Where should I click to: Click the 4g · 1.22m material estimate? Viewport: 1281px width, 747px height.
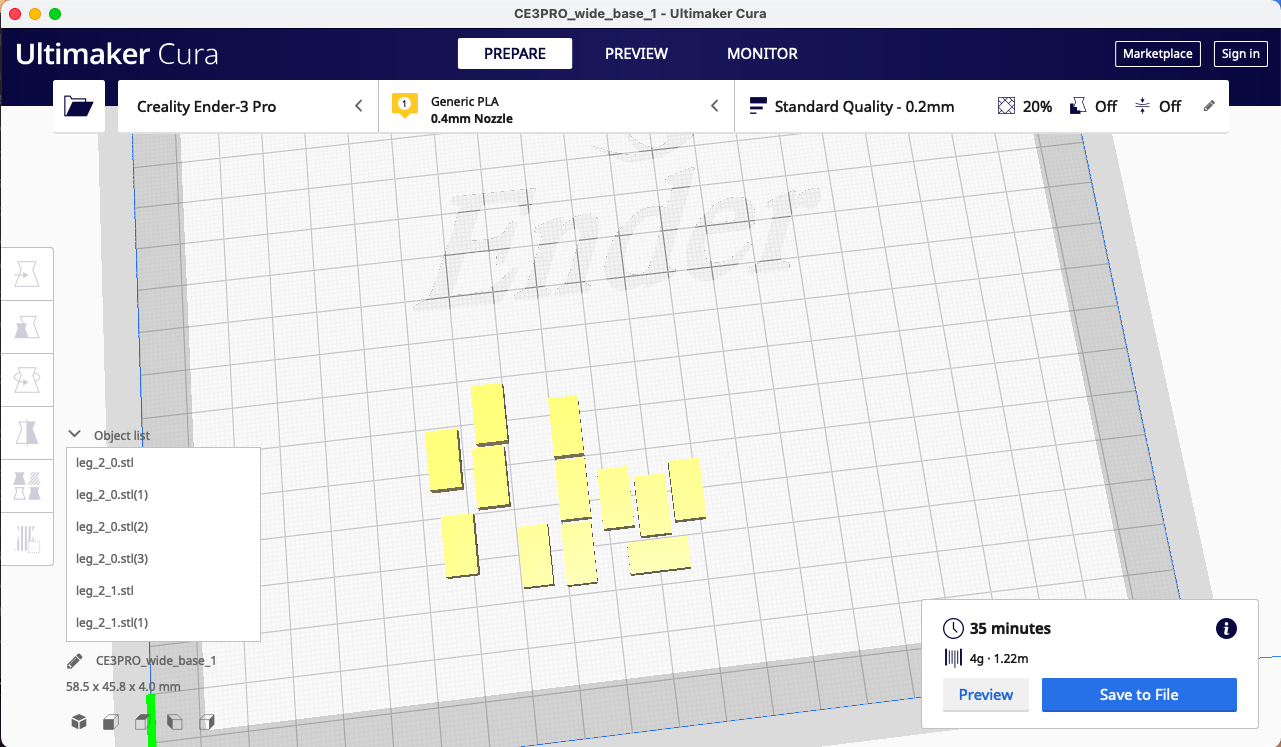999,658
